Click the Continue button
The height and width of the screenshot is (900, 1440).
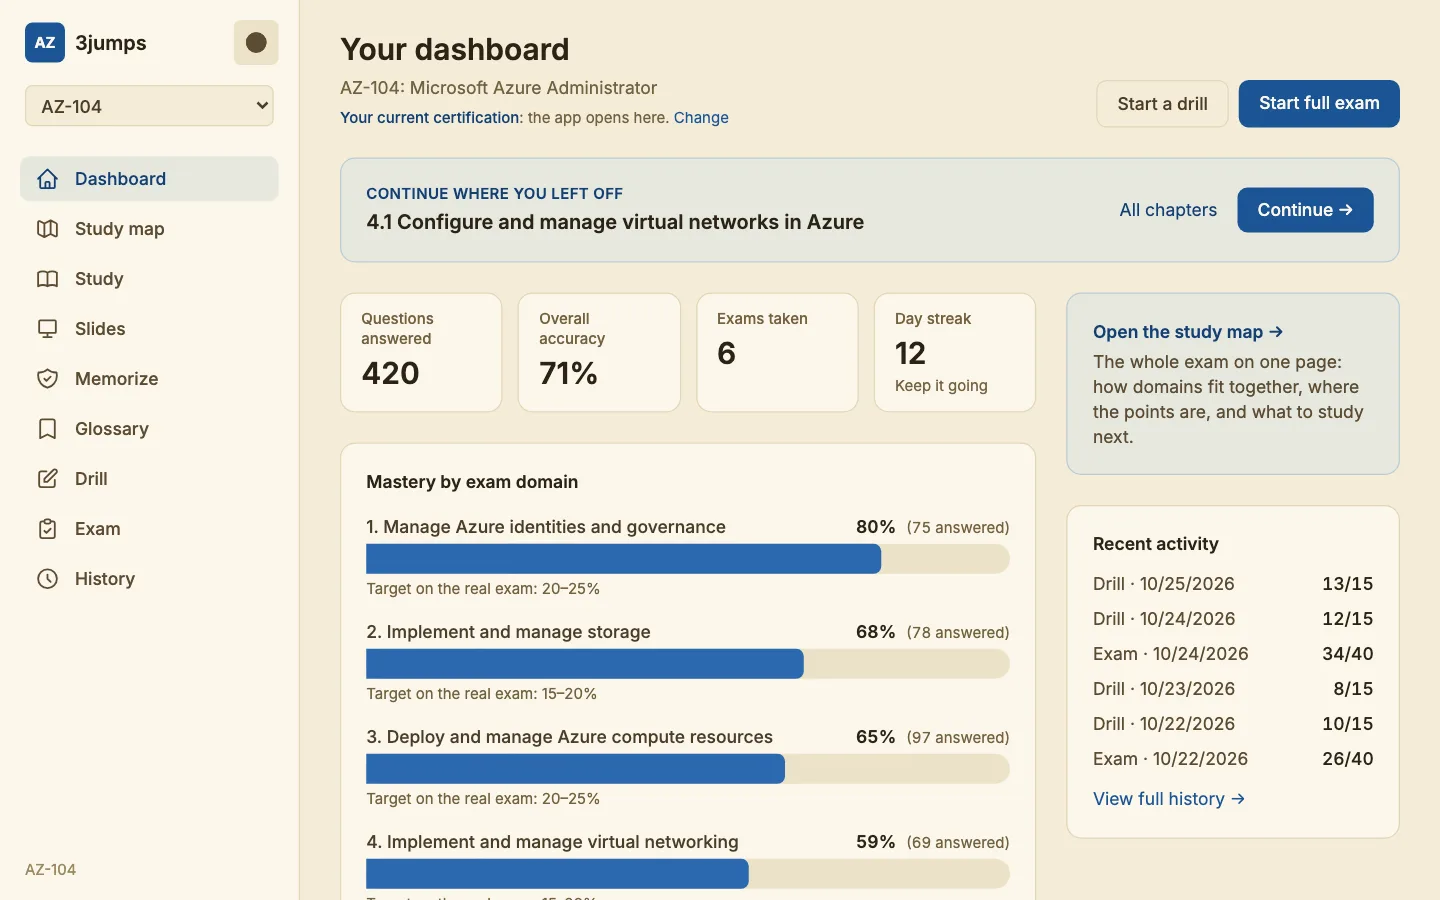coord(1305,210)
